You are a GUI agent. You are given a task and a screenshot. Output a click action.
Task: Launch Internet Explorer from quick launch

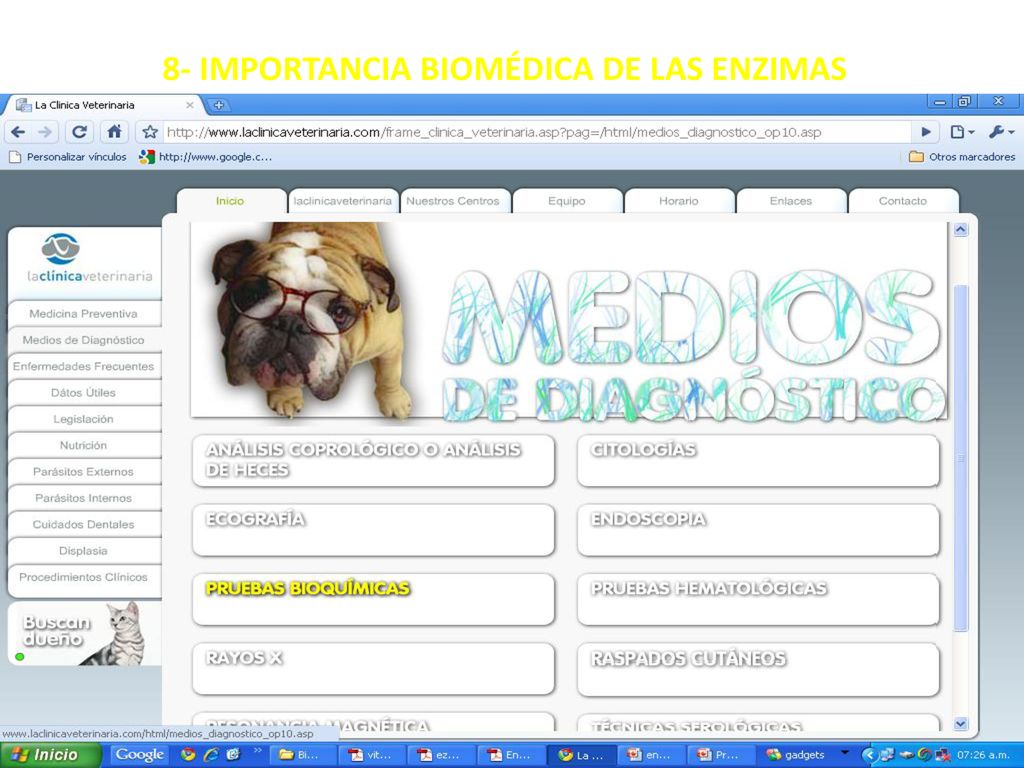211,755
